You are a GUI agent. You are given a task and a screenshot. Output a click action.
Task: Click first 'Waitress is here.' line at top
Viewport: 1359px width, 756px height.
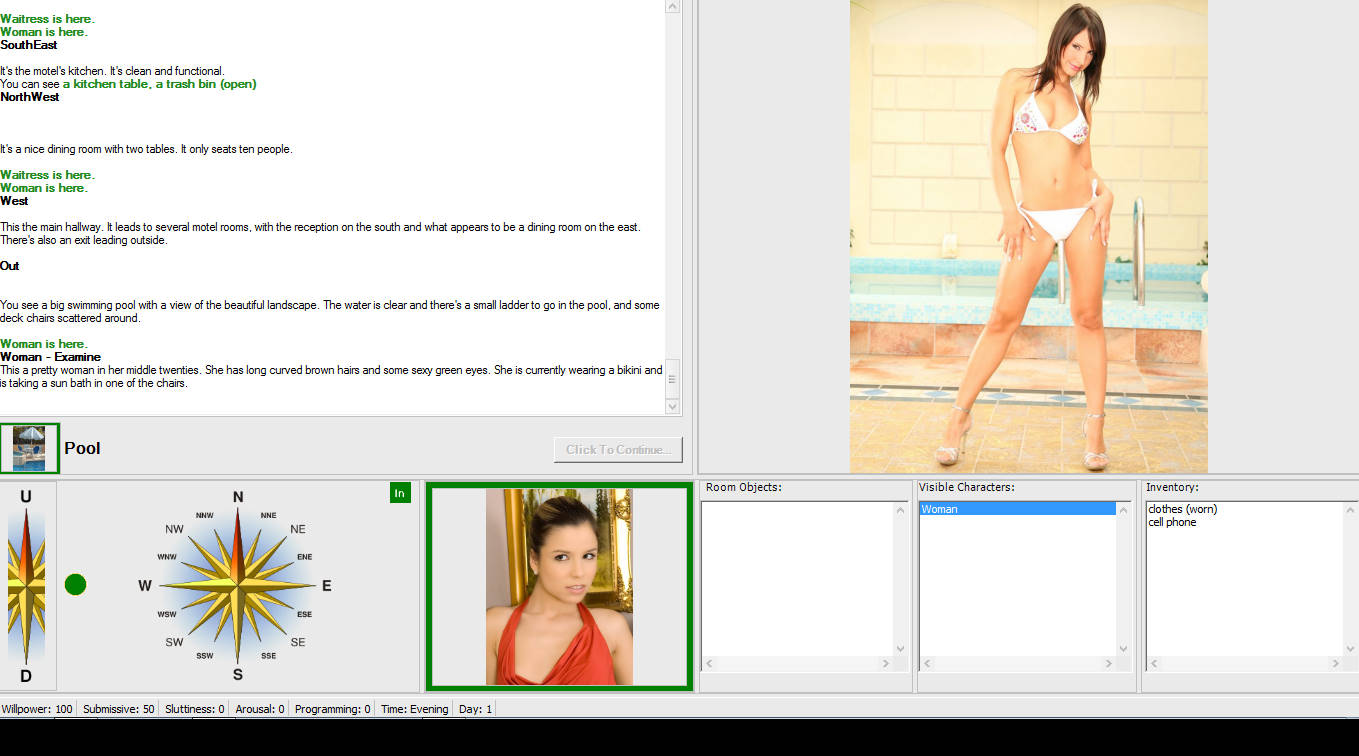tap(48, 19)
